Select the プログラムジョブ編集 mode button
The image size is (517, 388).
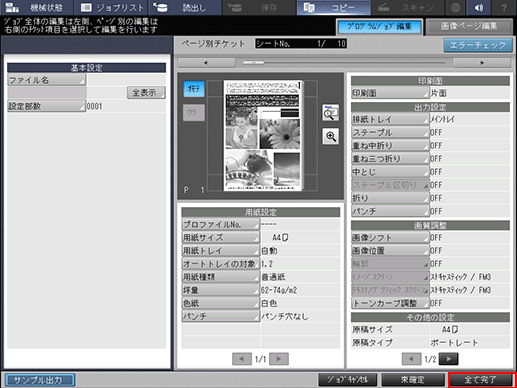pos(379,27)
